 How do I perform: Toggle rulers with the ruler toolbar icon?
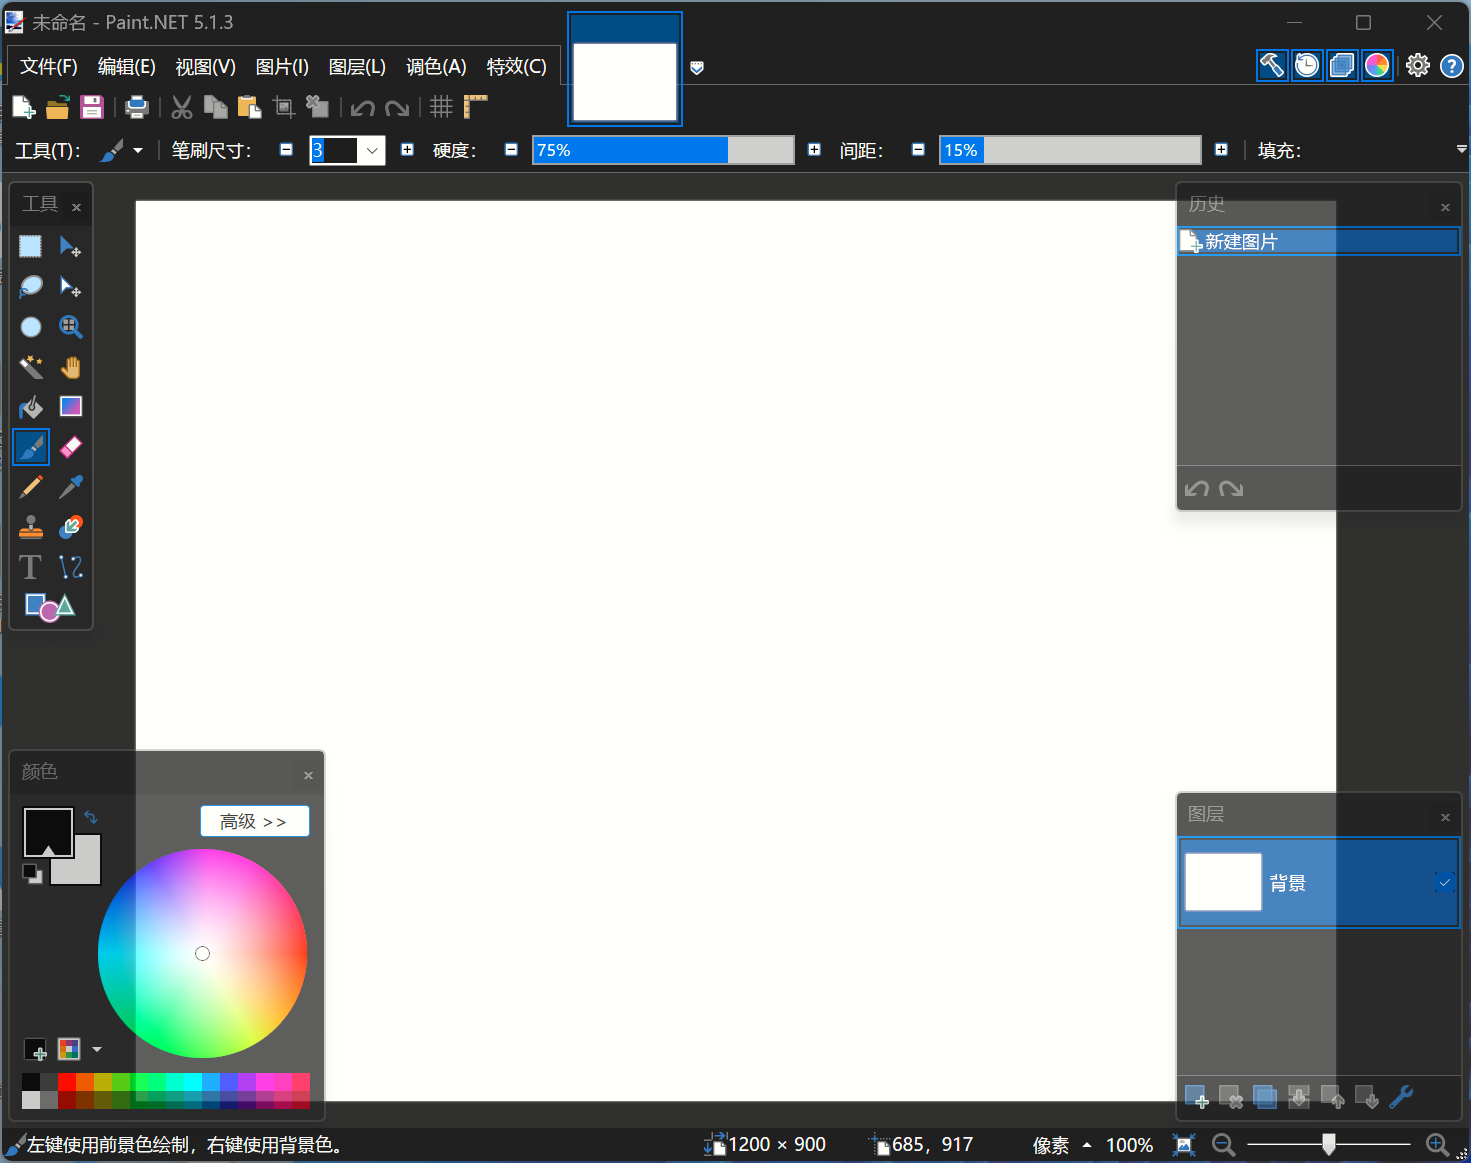pos(476,107)
